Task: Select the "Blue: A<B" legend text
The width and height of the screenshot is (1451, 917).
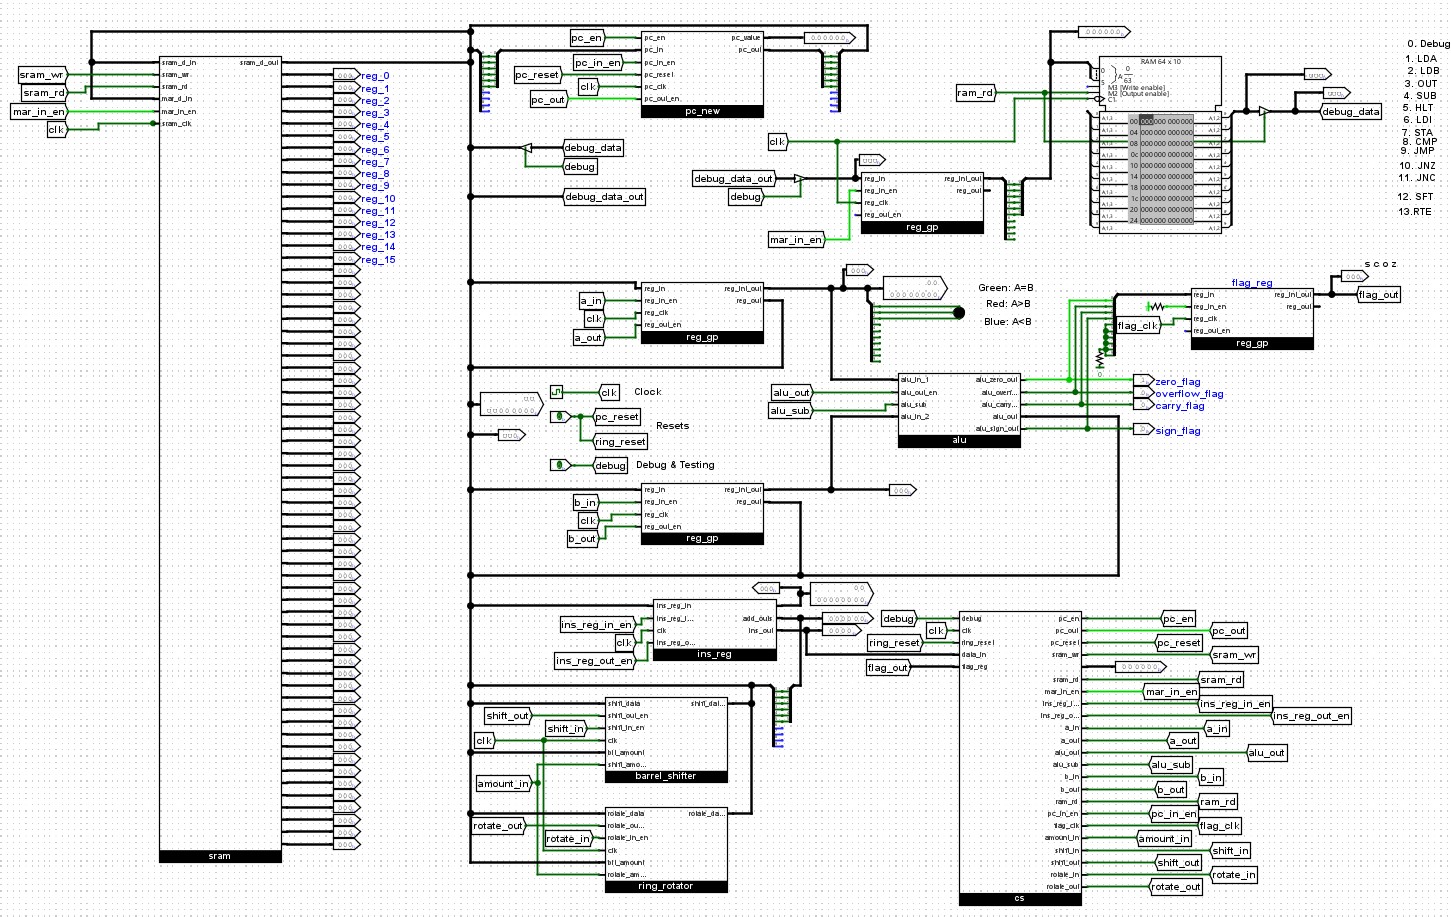Action: (x=1008, y=322)
